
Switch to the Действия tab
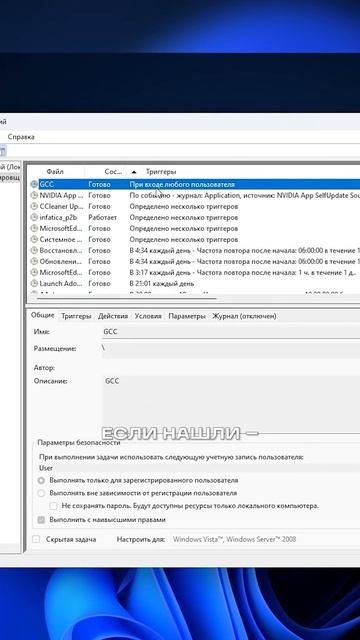pos(113,316)
